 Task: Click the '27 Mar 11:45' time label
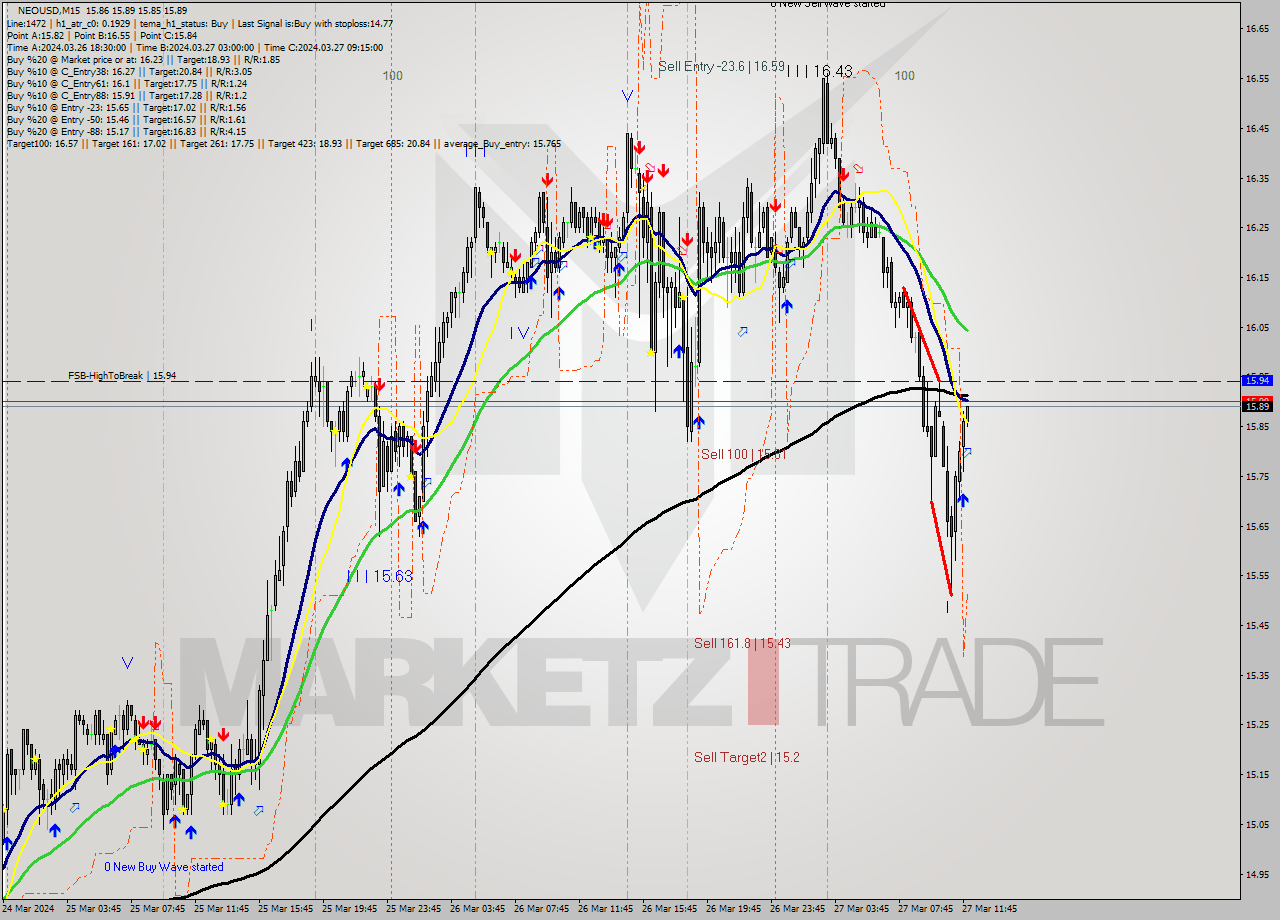989,909
